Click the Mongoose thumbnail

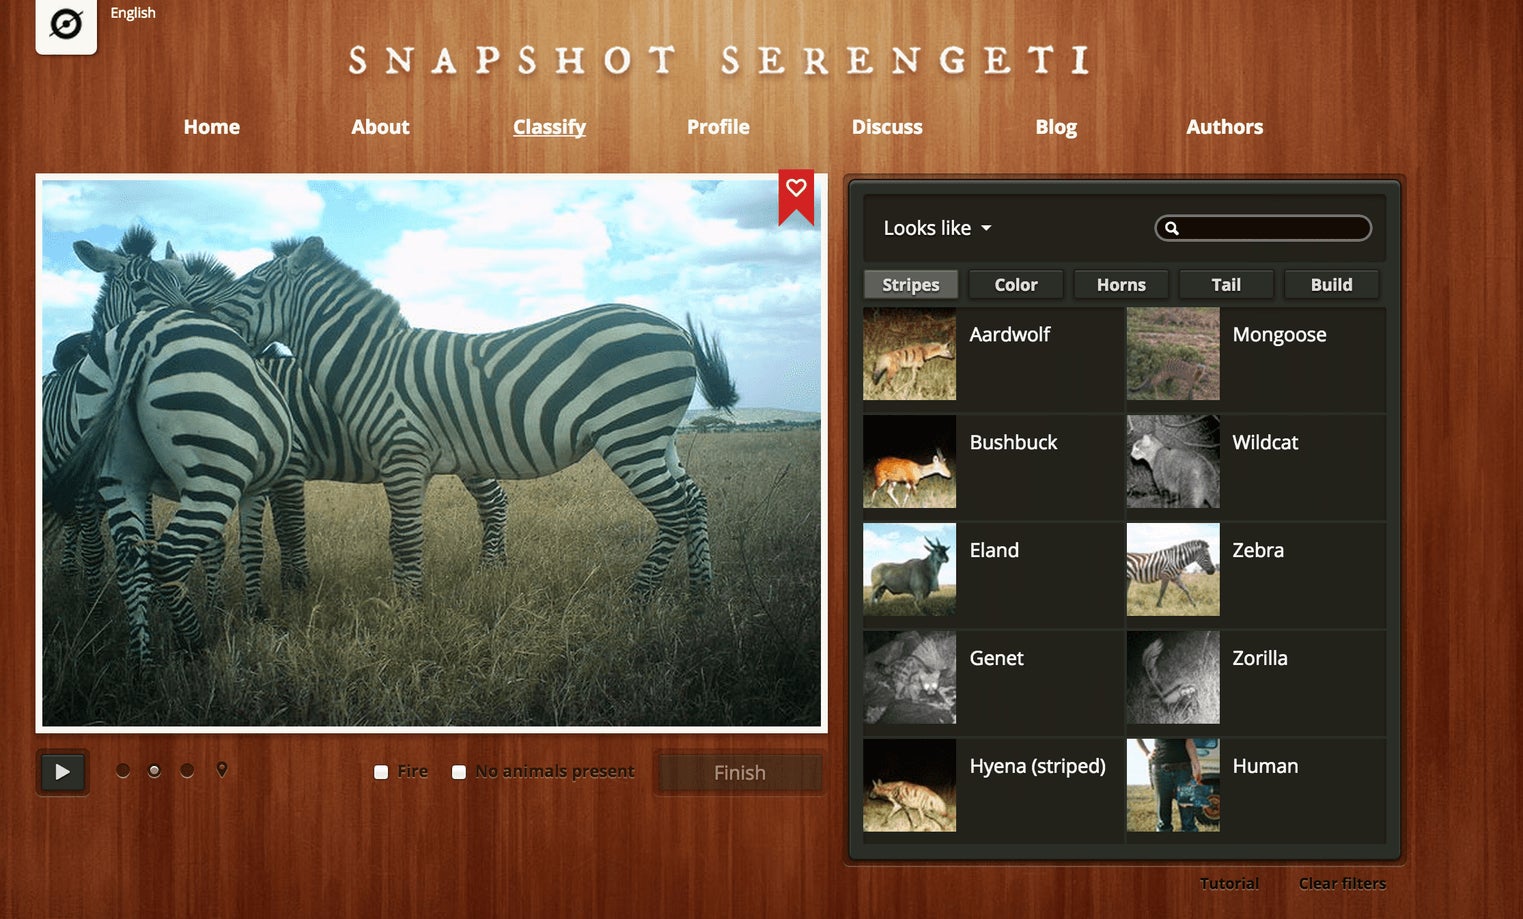pos(1173,354)
